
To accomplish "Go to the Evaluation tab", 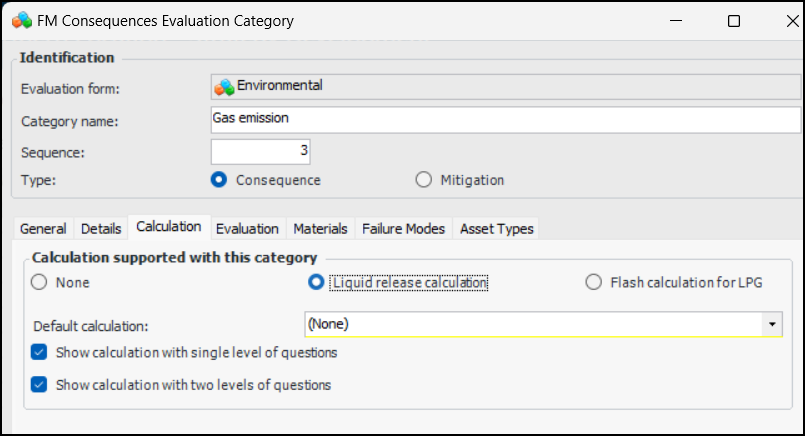I will click(247, 229).
